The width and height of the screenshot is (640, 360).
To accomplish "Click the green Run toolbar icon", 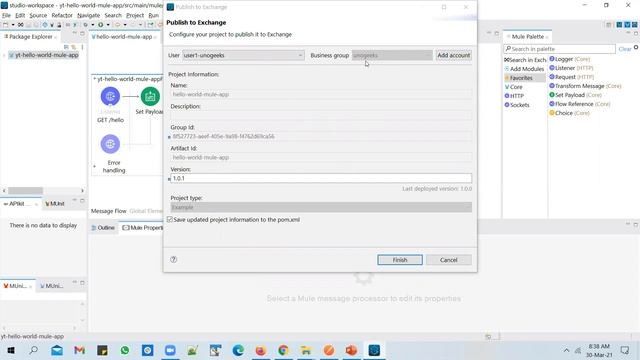I will (x=100, y=25).
